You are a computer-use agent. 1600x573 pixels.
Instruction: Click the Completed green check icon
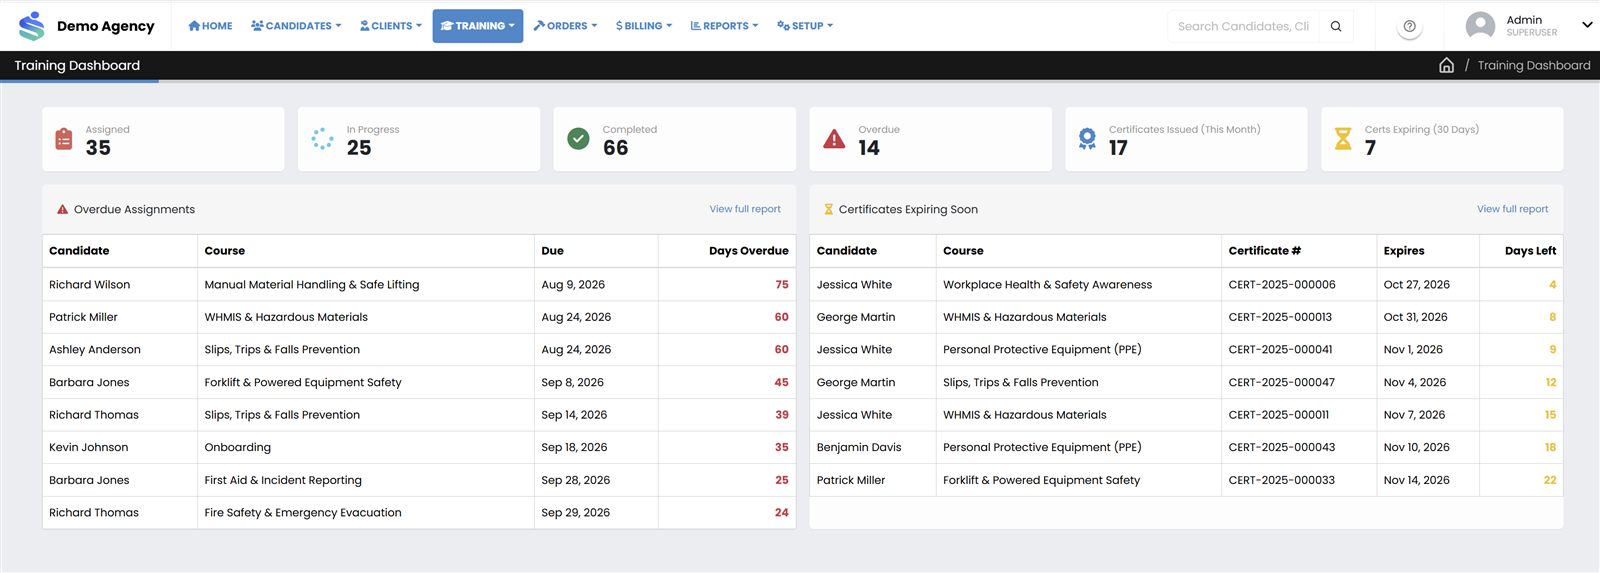(578, 139)
